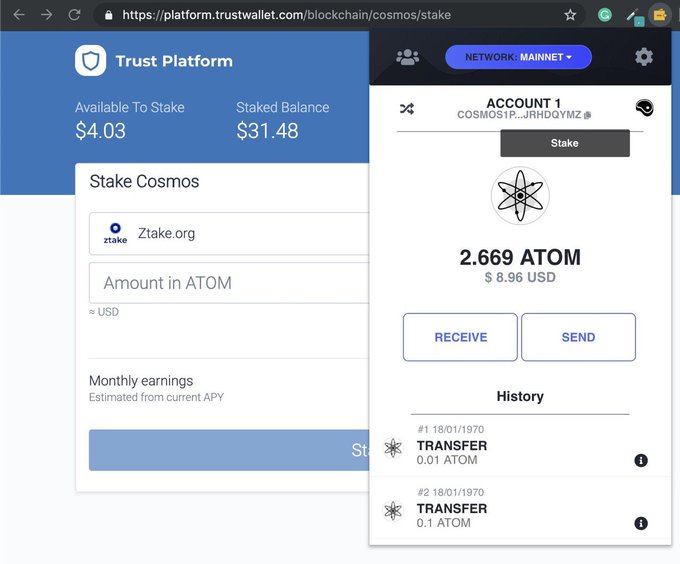
Task: Click the padlock site security icon
Action: click(109, 15)
